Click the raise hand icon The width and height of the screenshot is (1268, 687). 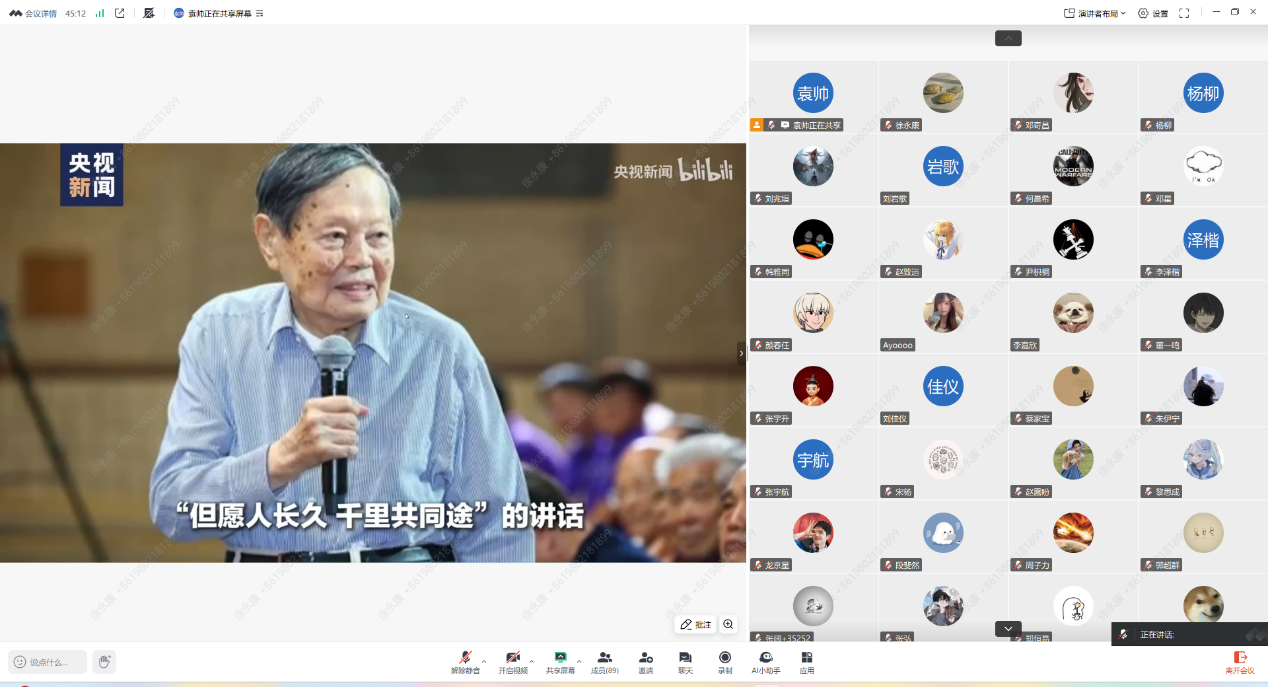tap(104, 661)
